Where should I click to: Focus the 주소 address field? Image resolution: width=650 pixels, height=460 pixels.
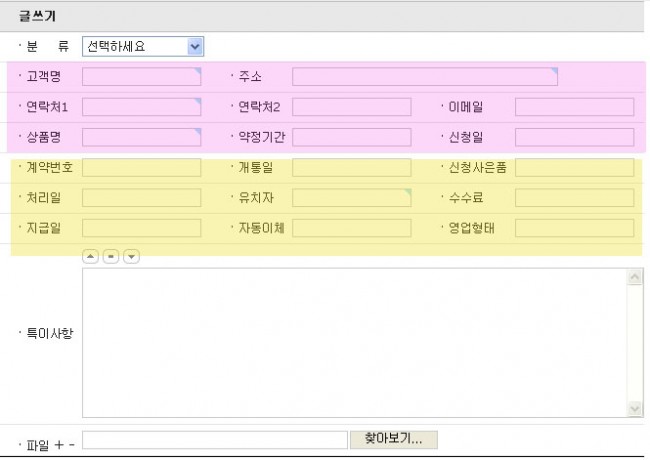click(x=424, y=77)
